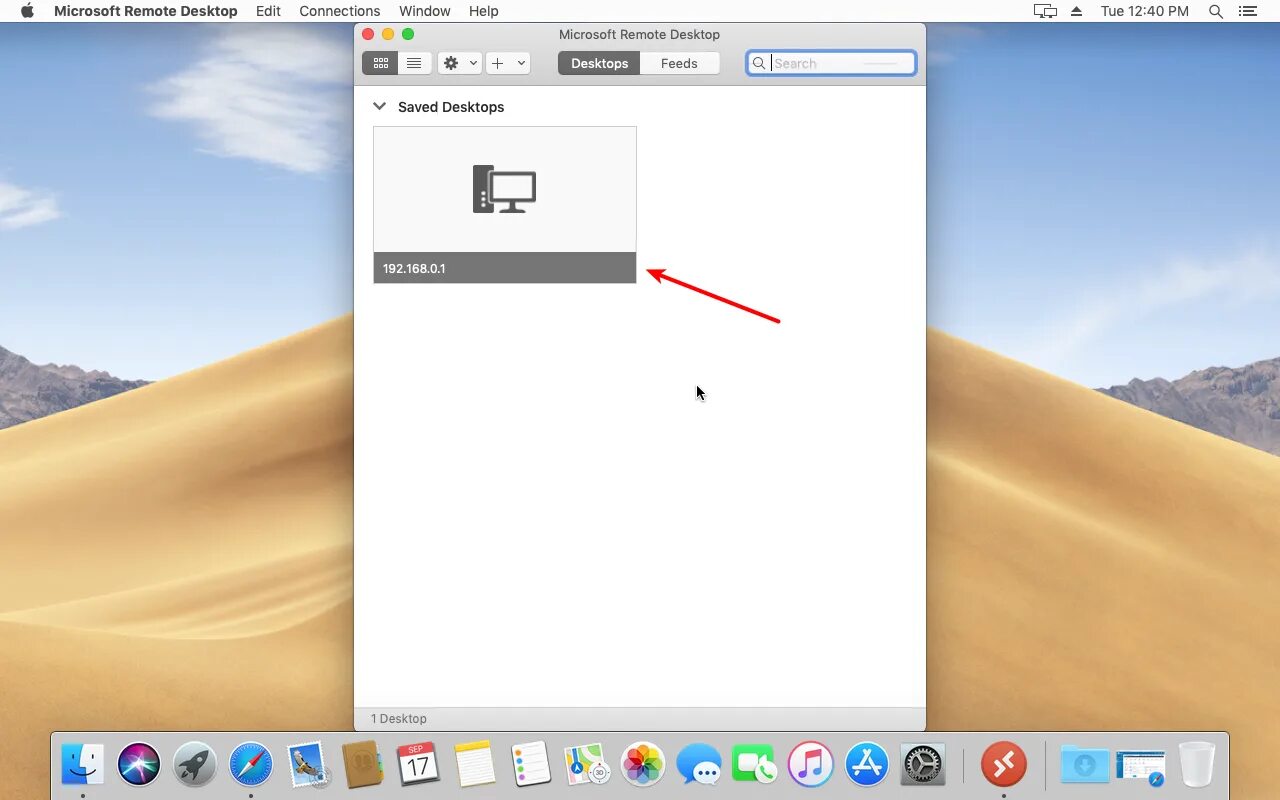Viewport: 1280px width, 800px height.
Task: Open Reminders icon in Dock
Action: [x=531, y=765]
